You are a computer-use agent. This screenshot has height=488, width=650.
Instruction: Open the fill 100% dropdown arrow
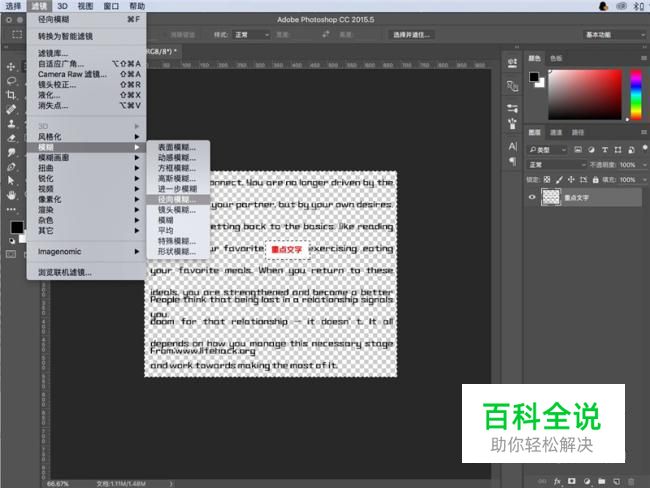click(x=644, y=180)
